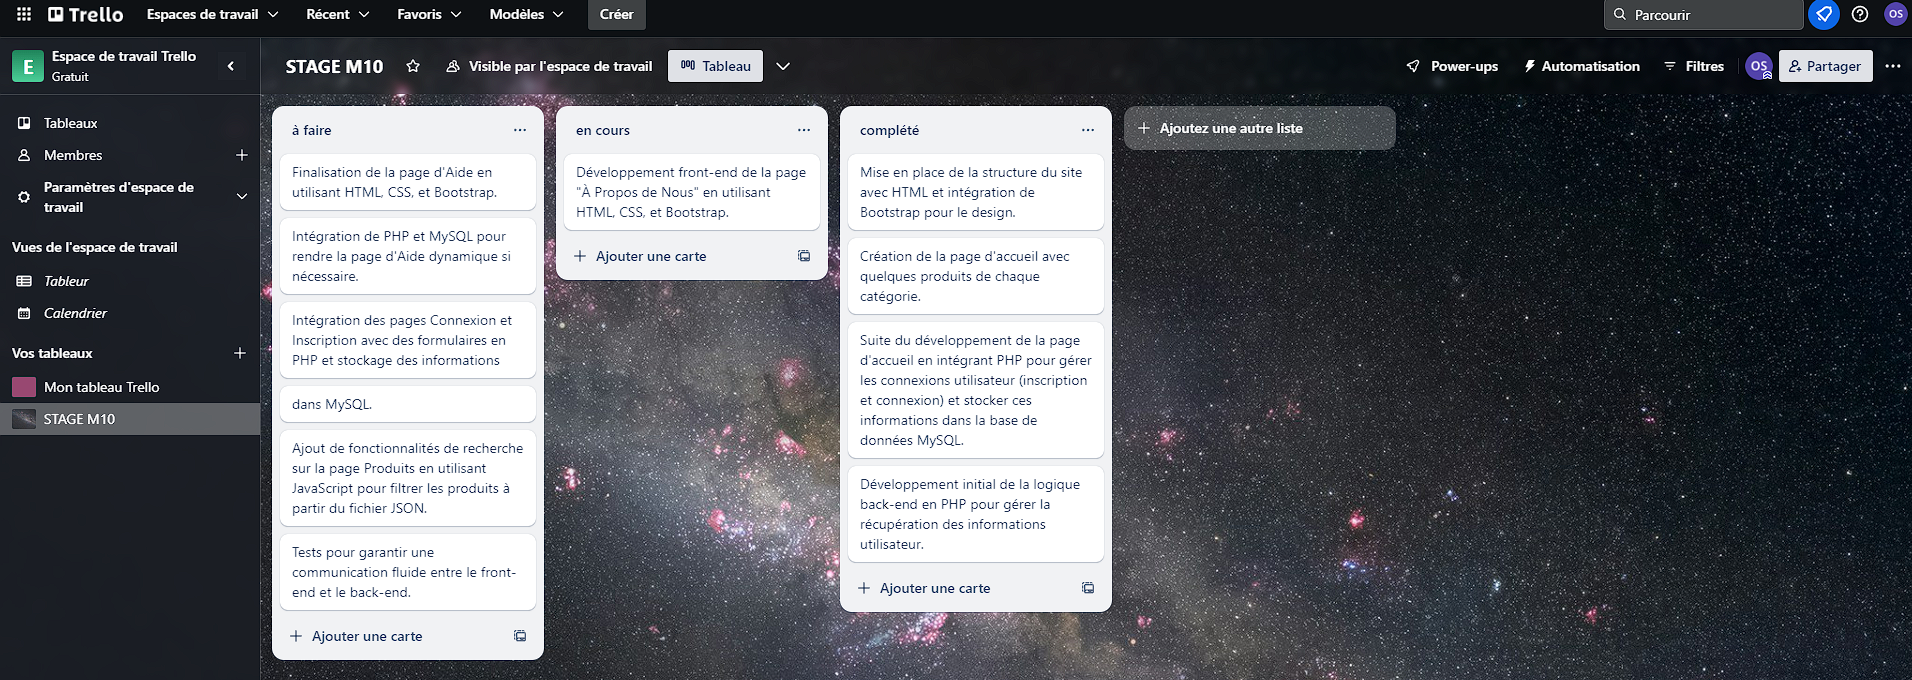The image size is (1912, 680).
Task: Open card Ajout de fonctionnalités de recherche
Action: [408, 478]
